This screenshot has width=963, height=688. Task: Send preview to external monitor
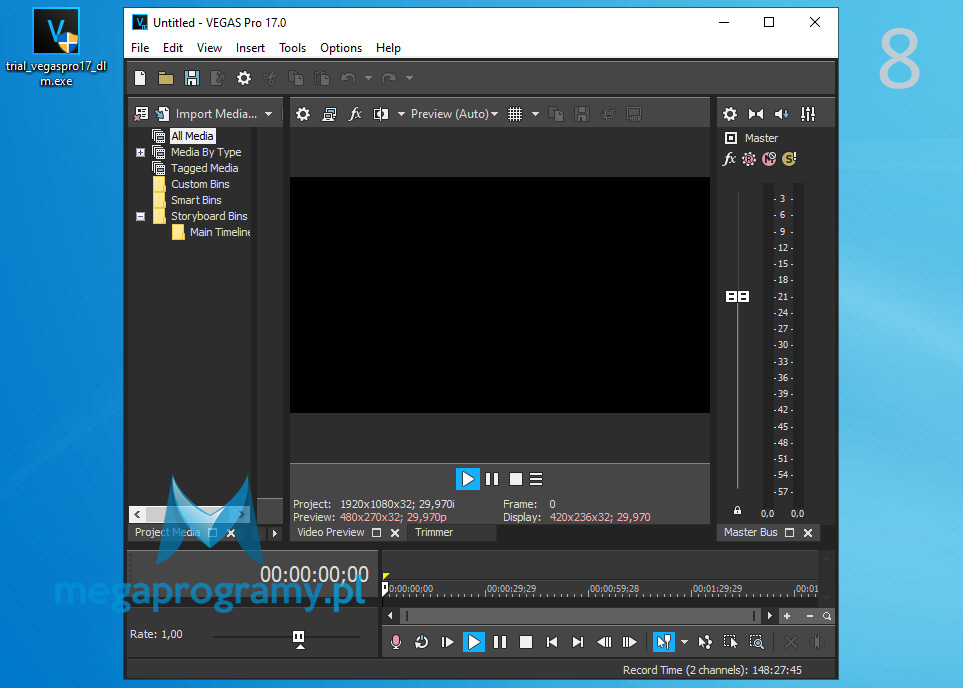click(329, 114)
